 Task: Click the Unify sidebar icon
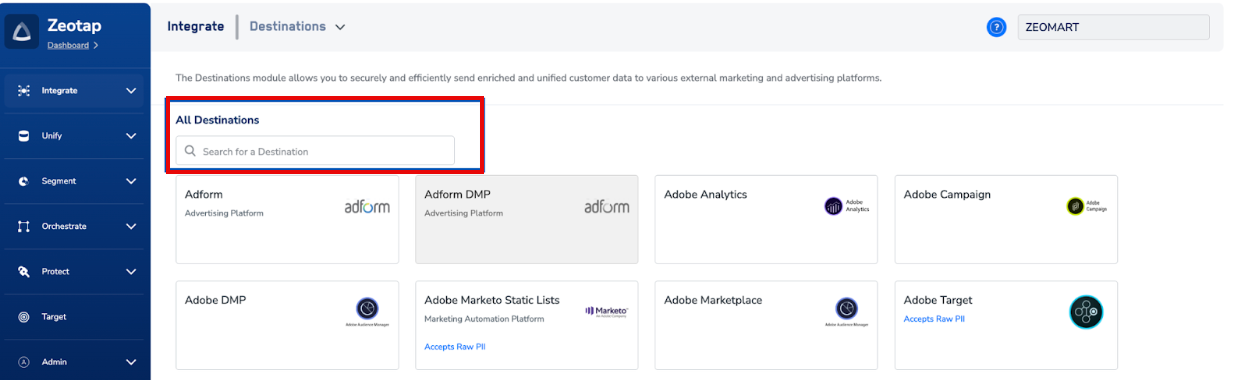click(x=24, y=136)
